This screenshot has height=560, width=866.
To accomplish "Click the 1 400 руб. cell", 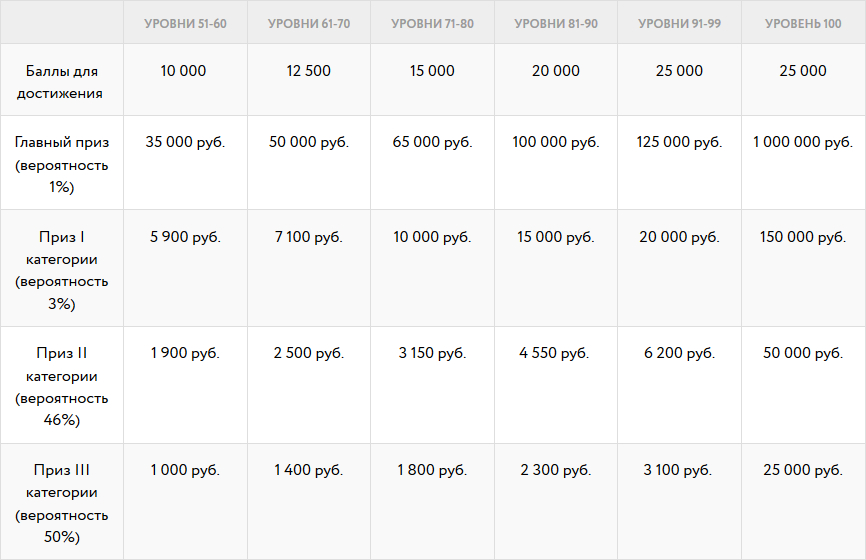I will coord(309,471).
